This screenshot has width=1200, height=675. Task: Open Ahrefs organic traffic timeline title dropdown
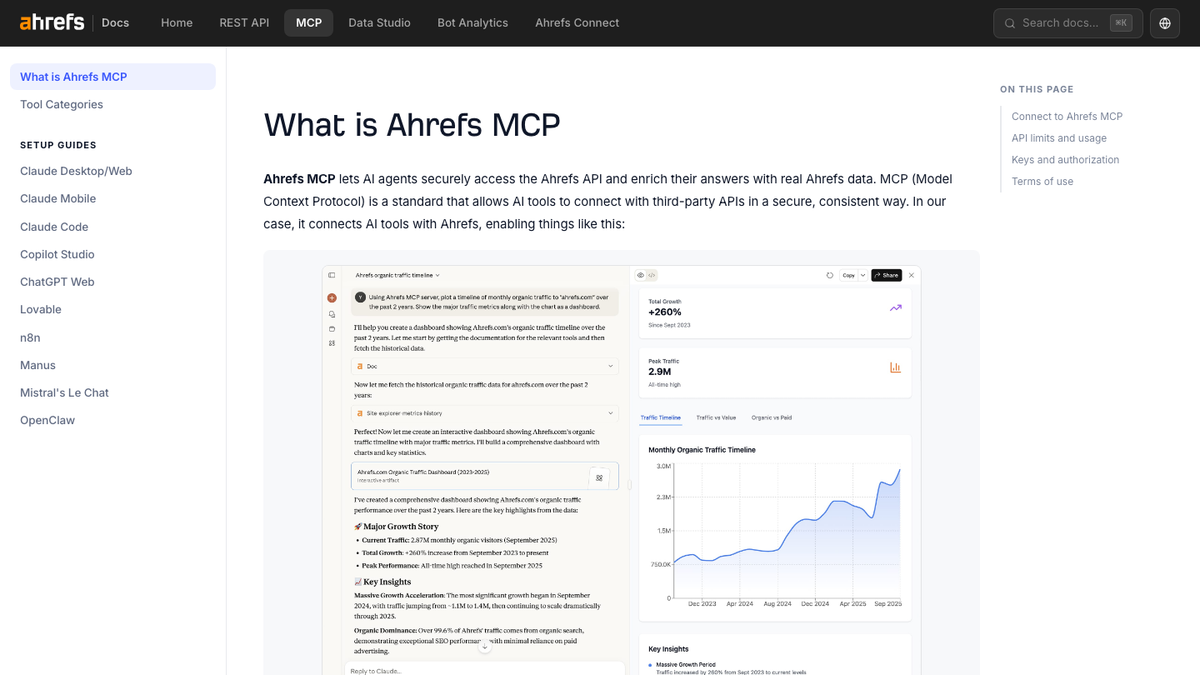click(398, 275)
